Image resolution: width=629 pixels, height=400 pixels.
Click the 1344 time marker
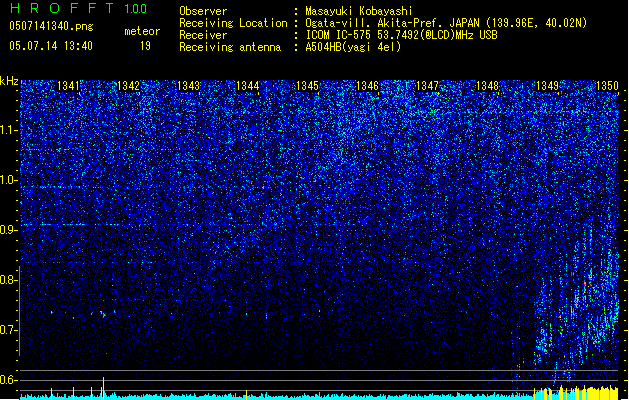248,86
